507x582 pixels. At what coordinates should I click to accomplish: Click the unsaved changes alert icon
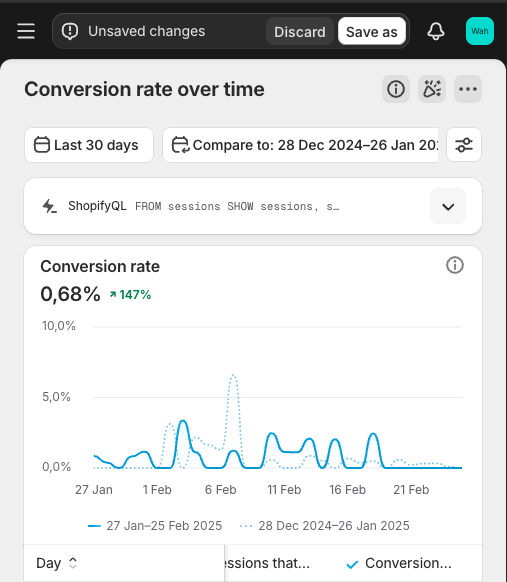coord(70,32)
